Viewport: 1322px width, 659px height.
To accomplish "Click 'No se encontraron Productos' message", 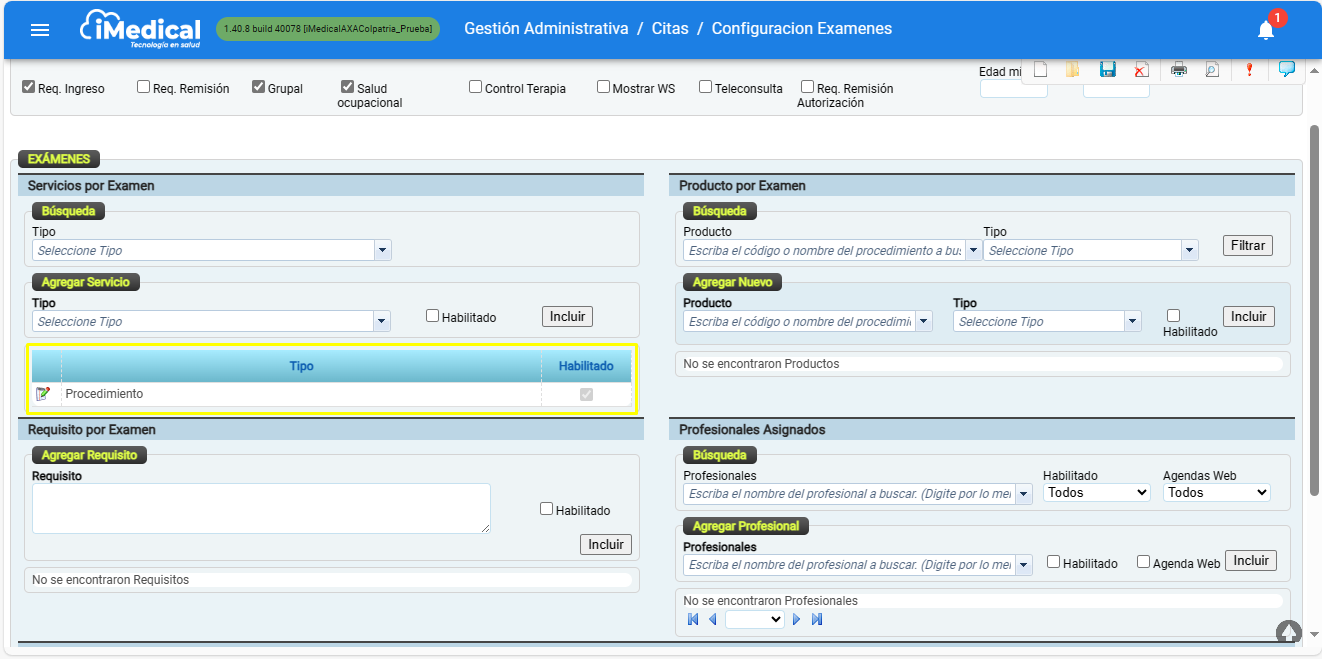I will (x=761, y=364).
